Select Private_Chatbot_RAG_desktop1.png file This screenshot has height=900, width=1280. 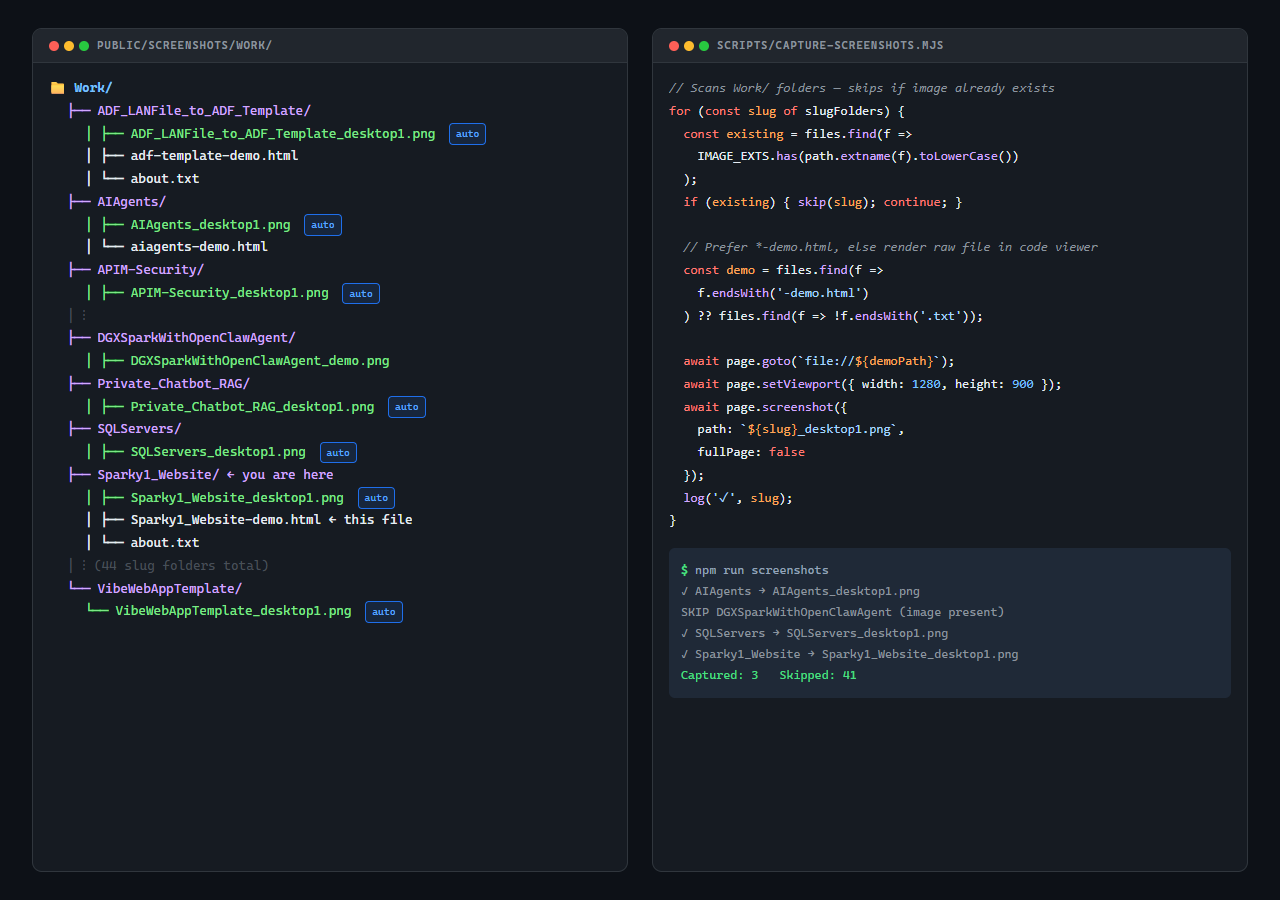(253, 407)
